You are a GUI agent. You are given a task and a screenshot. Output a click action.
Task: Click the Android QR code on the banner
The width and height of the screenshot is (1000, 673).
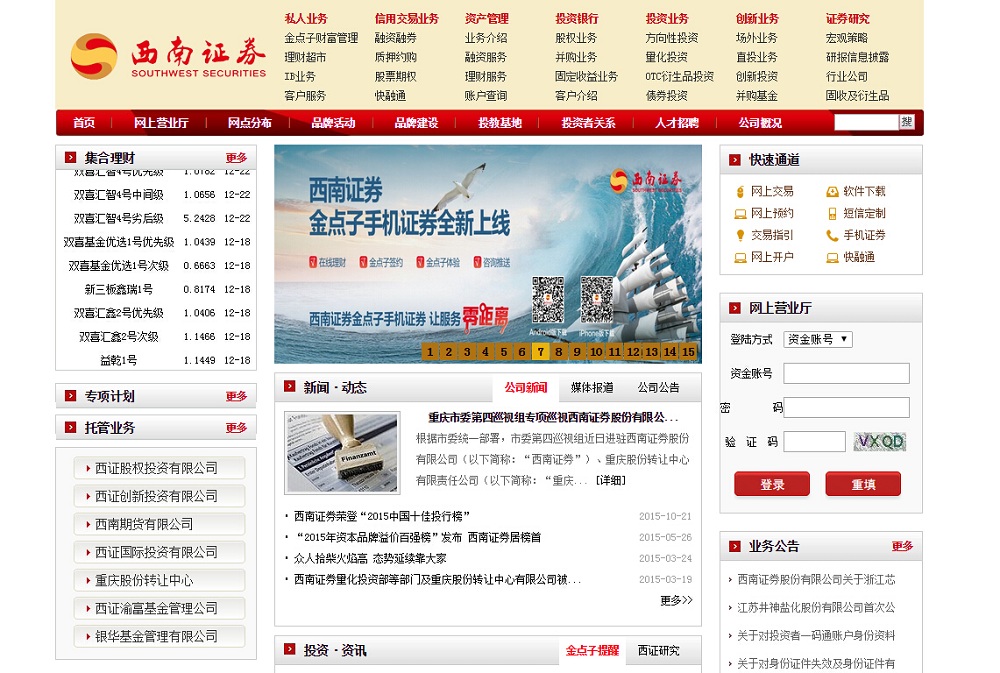(x=548, y=299)
